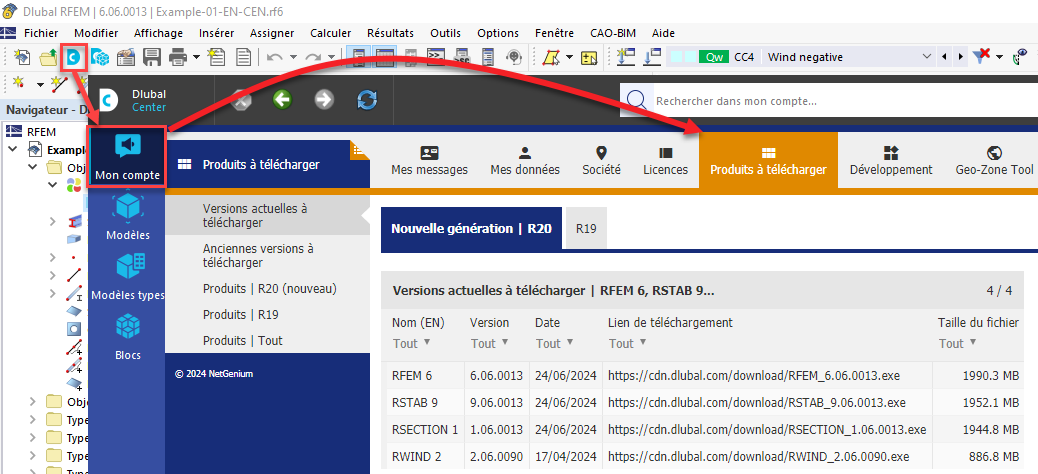Redo the last undone action
The image size is (1038, 474).
(x=312, y=58)
